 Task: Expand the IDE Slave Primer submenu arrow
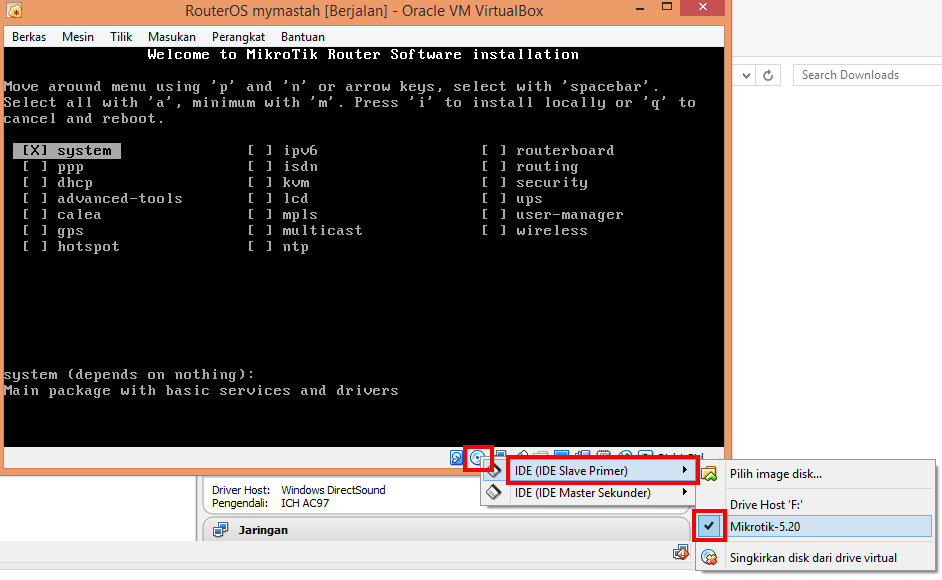coord(684,470)
